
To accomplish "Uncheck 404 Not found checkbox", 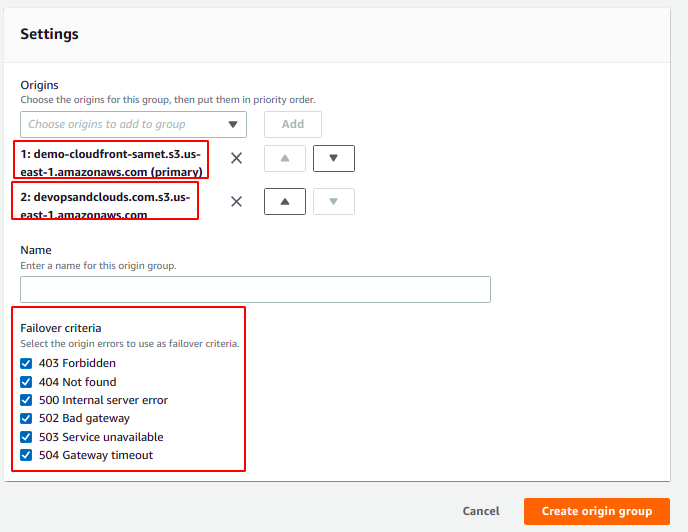I will [26, 382].
